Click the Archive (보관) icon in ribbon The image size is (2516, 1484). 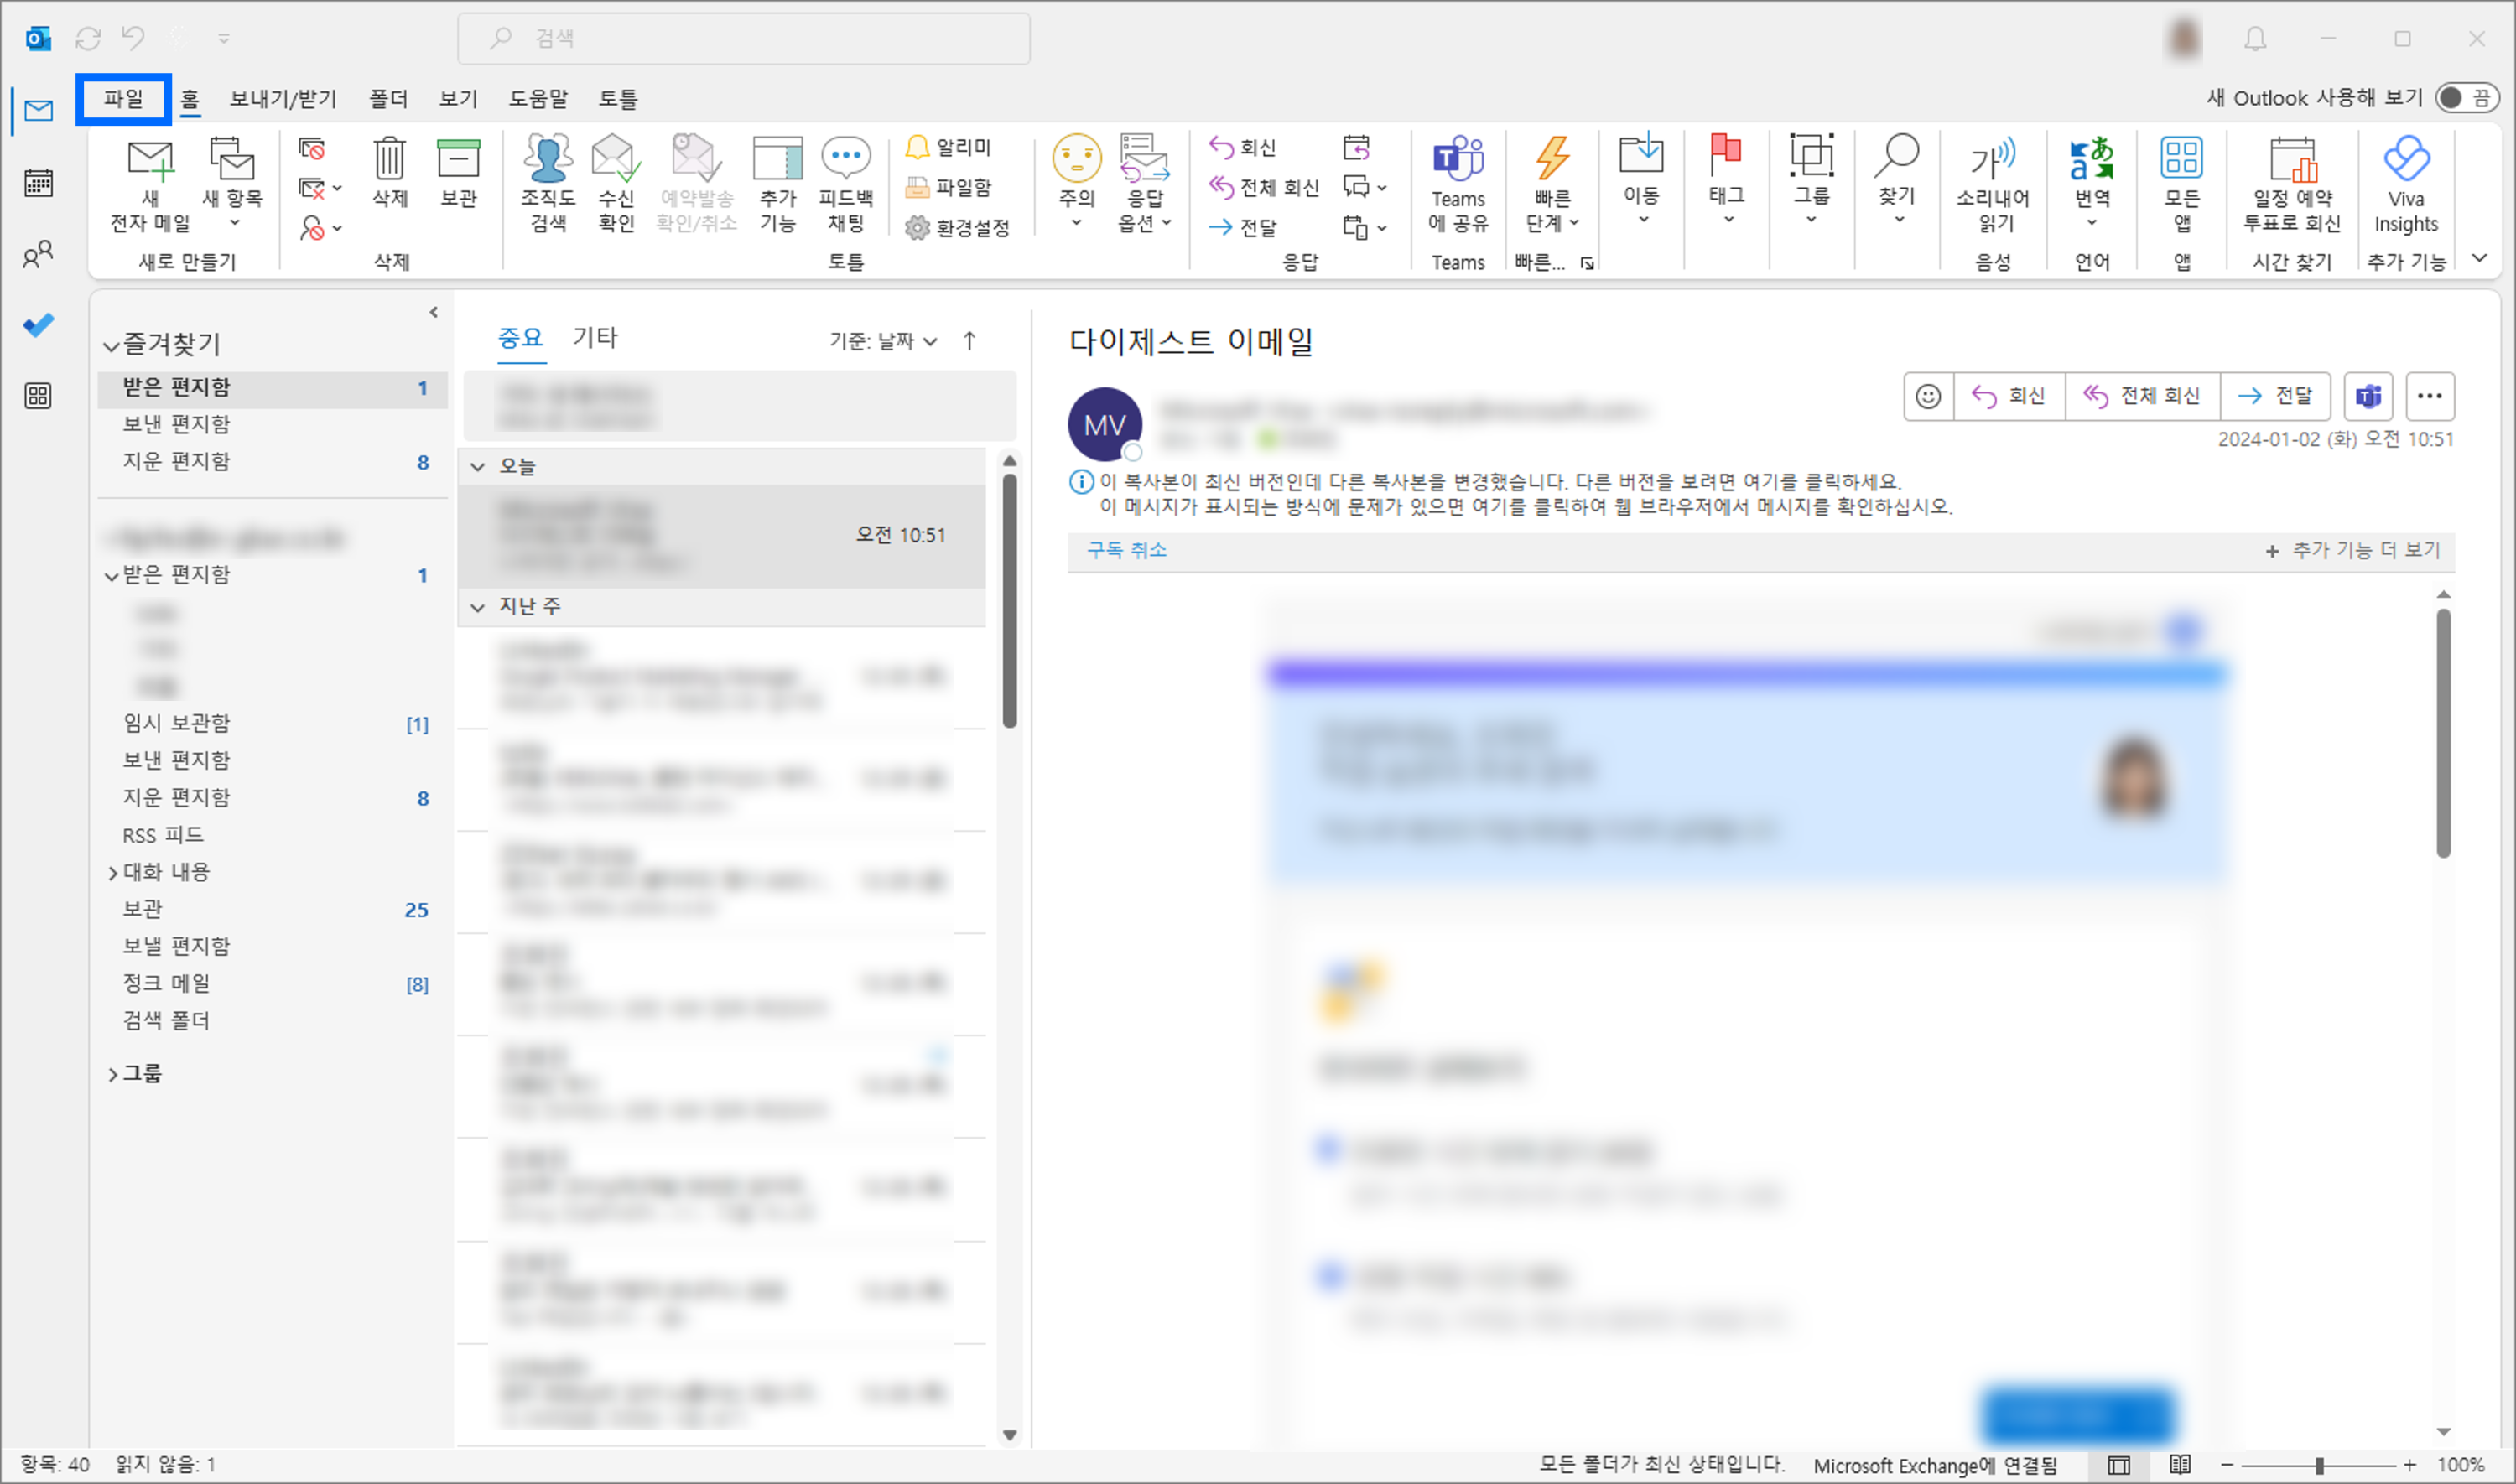(x=458, y=159)
